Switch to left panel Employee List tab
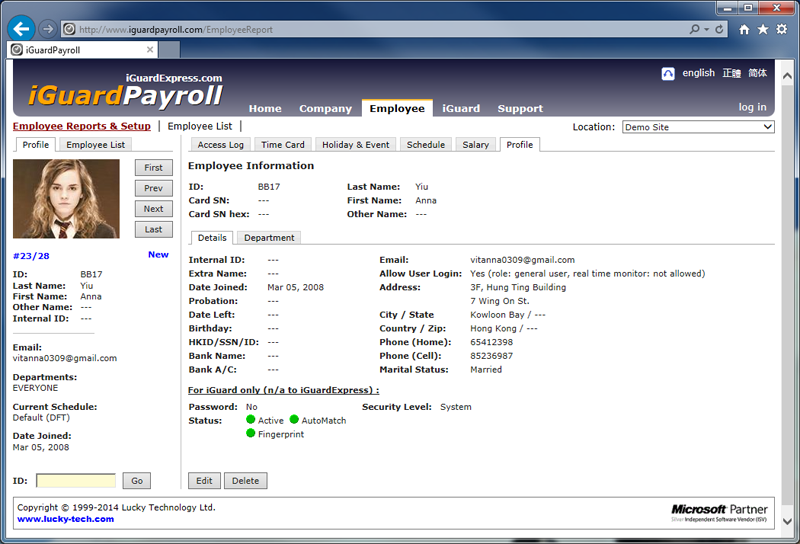 point(95,145)
